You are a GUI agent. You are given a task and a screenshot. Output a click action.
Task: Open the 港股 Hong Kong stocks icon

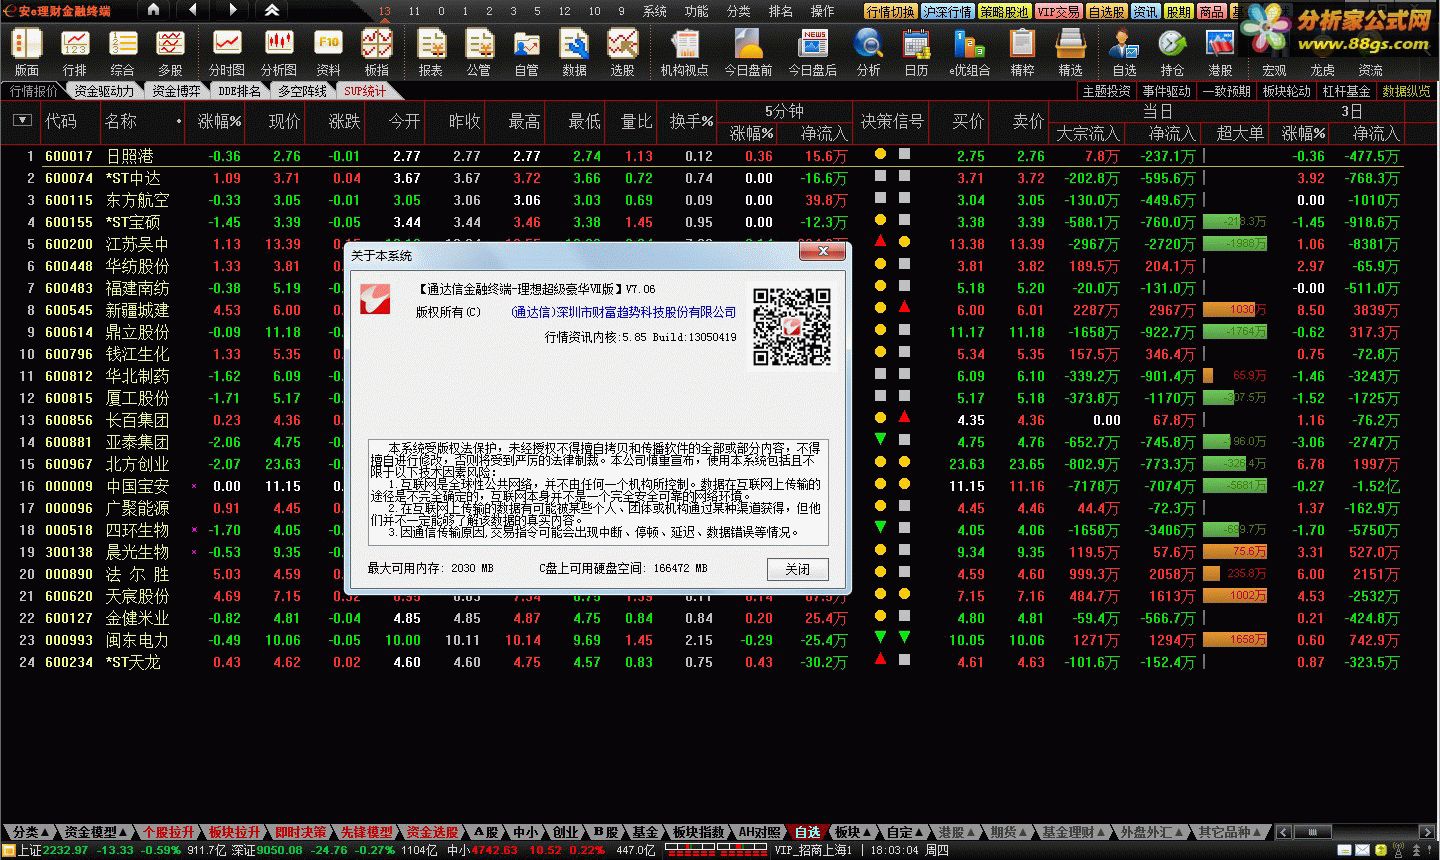tap(1220, 52)
